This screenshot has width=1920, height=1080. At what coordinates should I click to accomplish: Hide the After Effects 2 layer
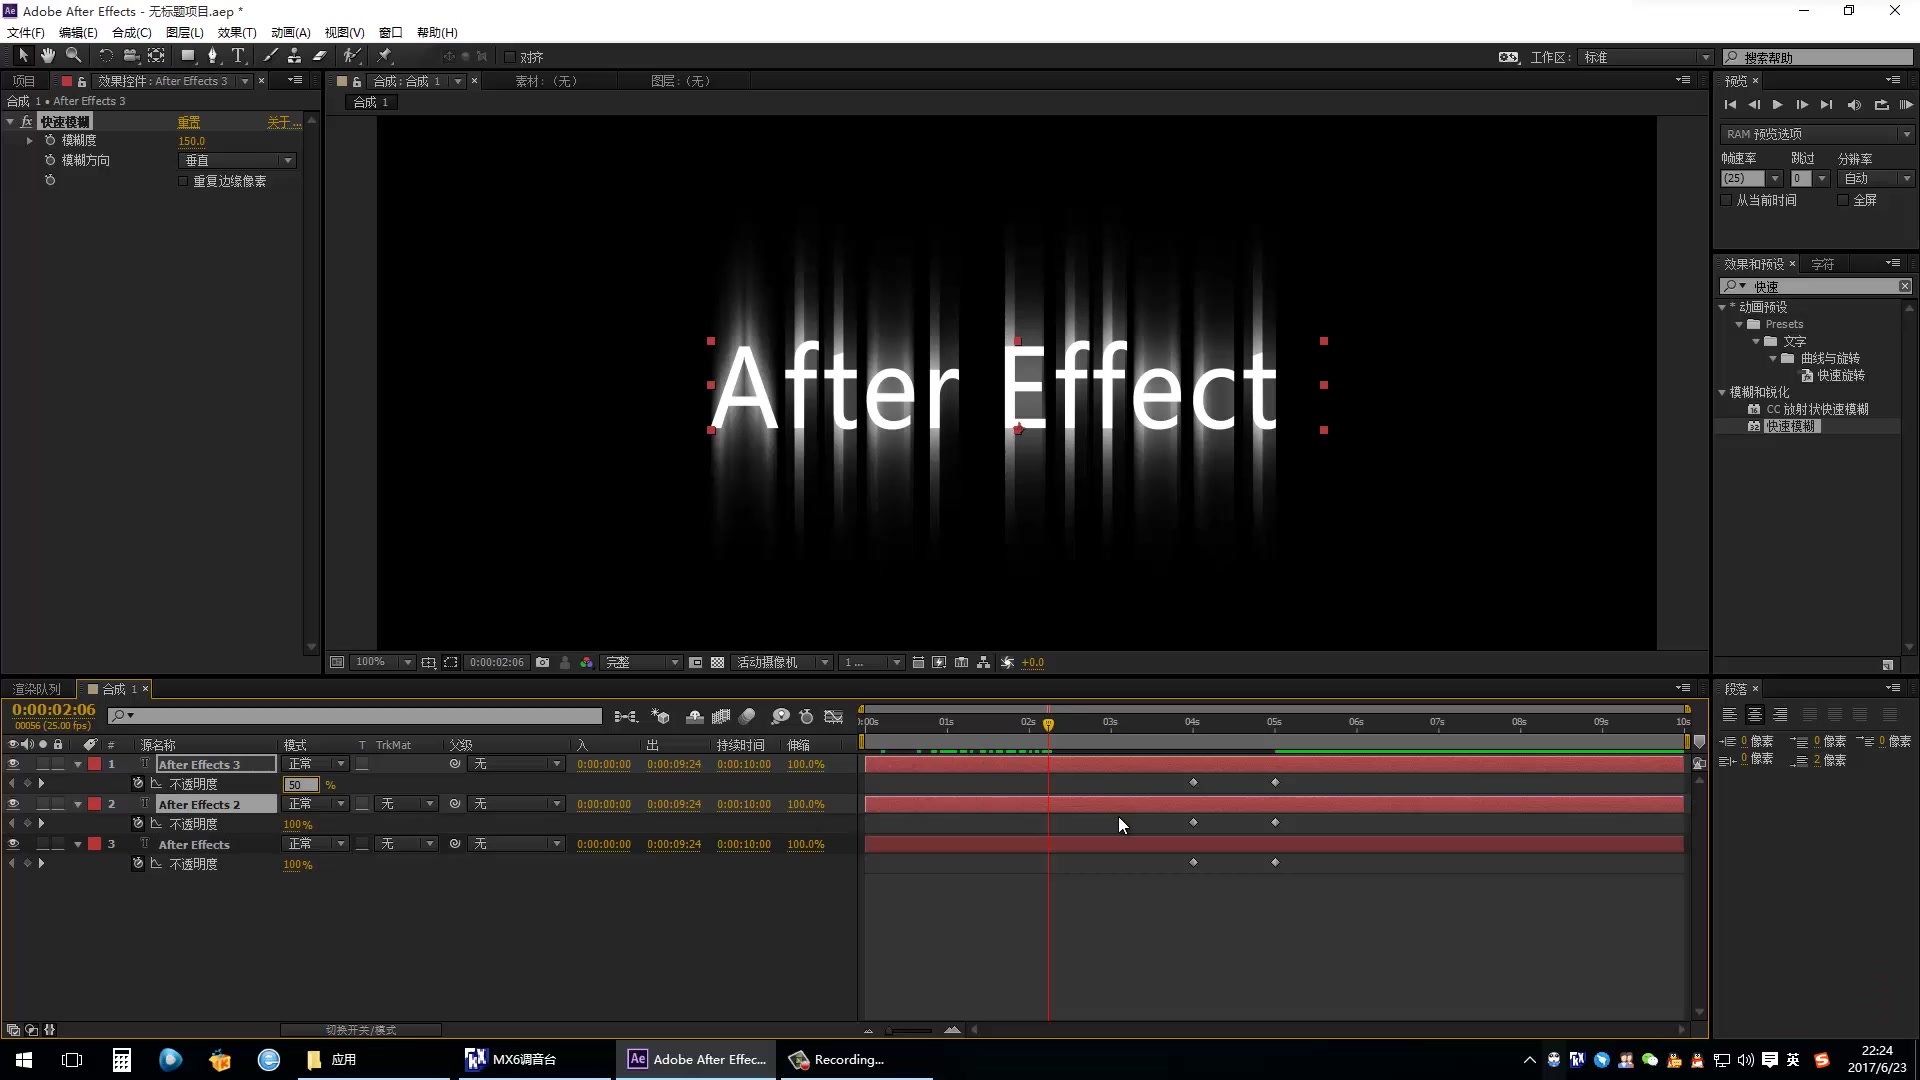point(13,804)
